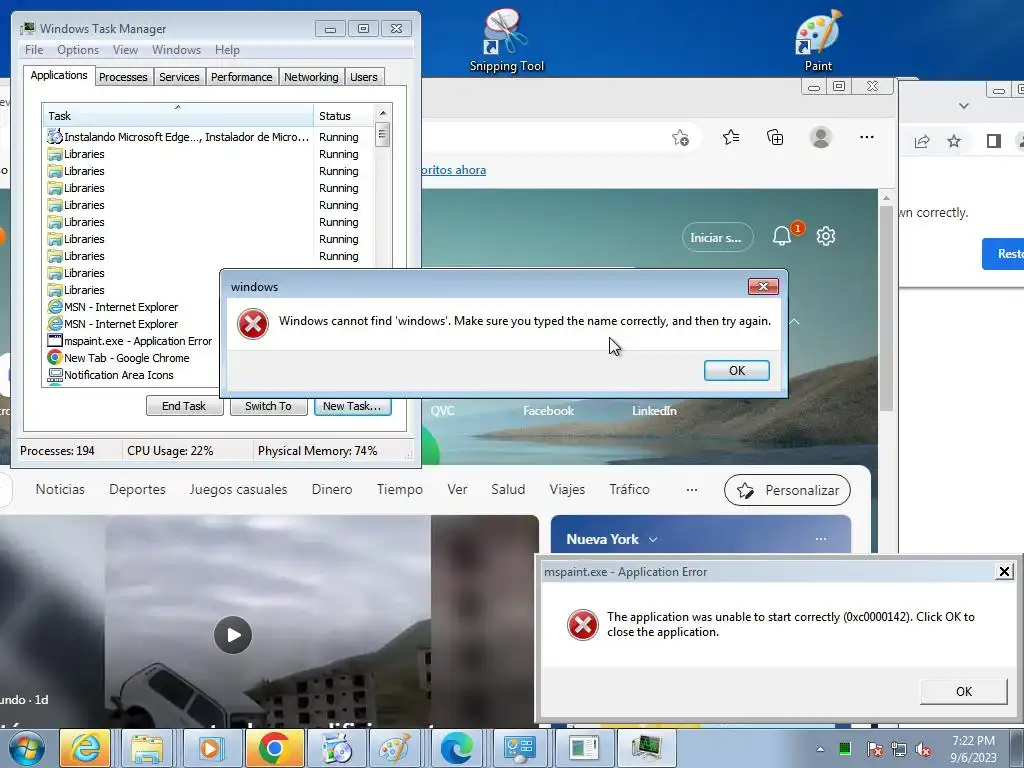Viewport: 1024px width, 768px height.
Task: Open the View menu in Task Manager
Action: [125, 50]
